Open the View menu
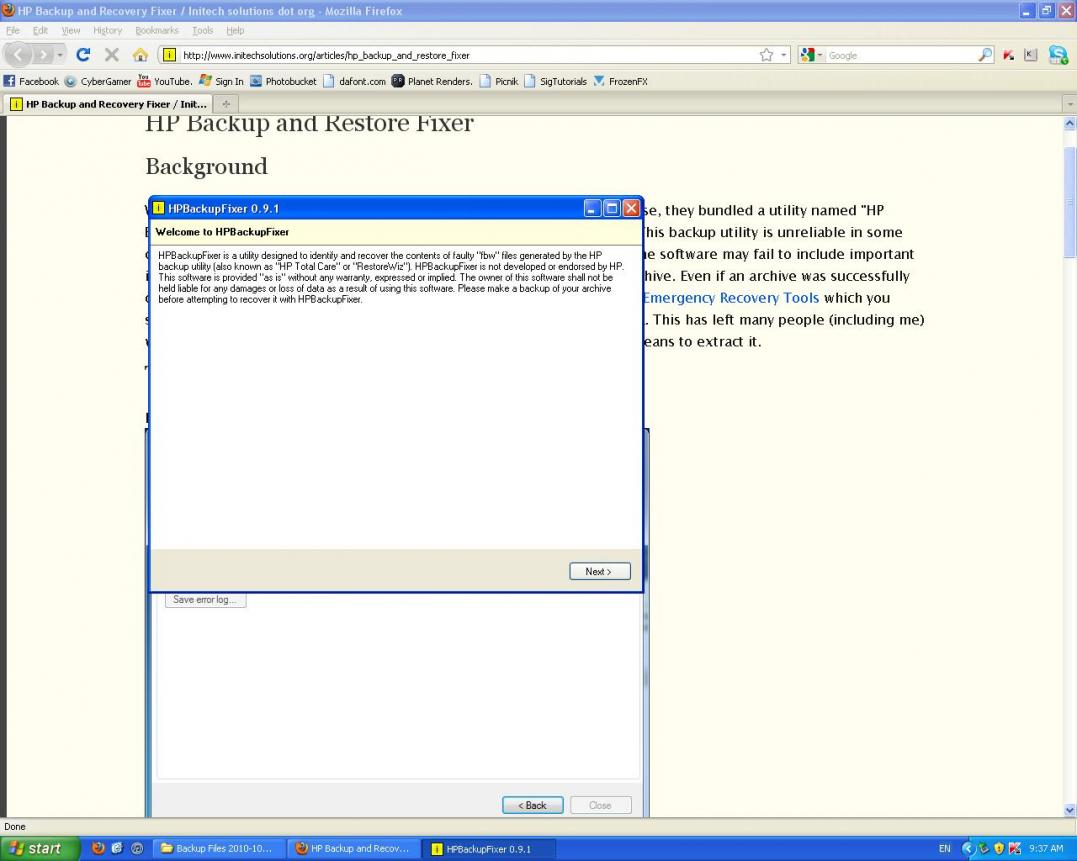 coord(71,30)
